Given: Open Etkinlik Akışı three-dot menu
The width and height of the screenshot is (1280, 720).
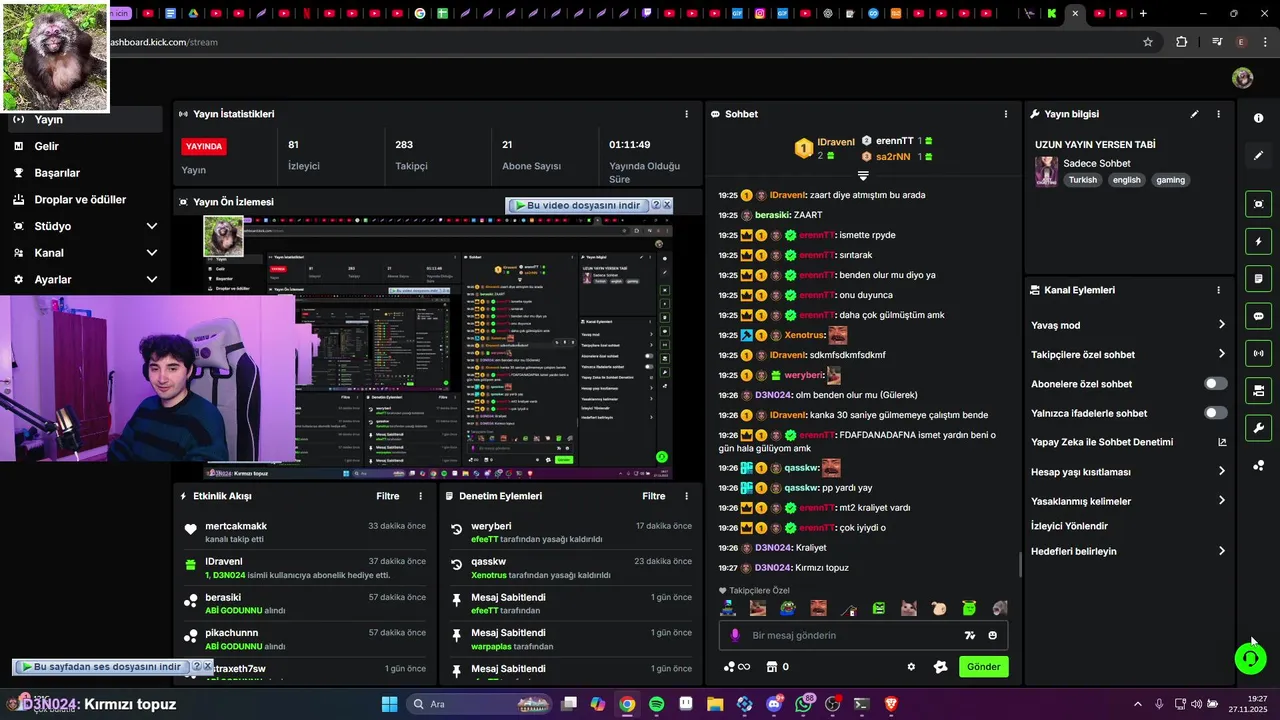Looking at the screenshot, I should [420, 496].
